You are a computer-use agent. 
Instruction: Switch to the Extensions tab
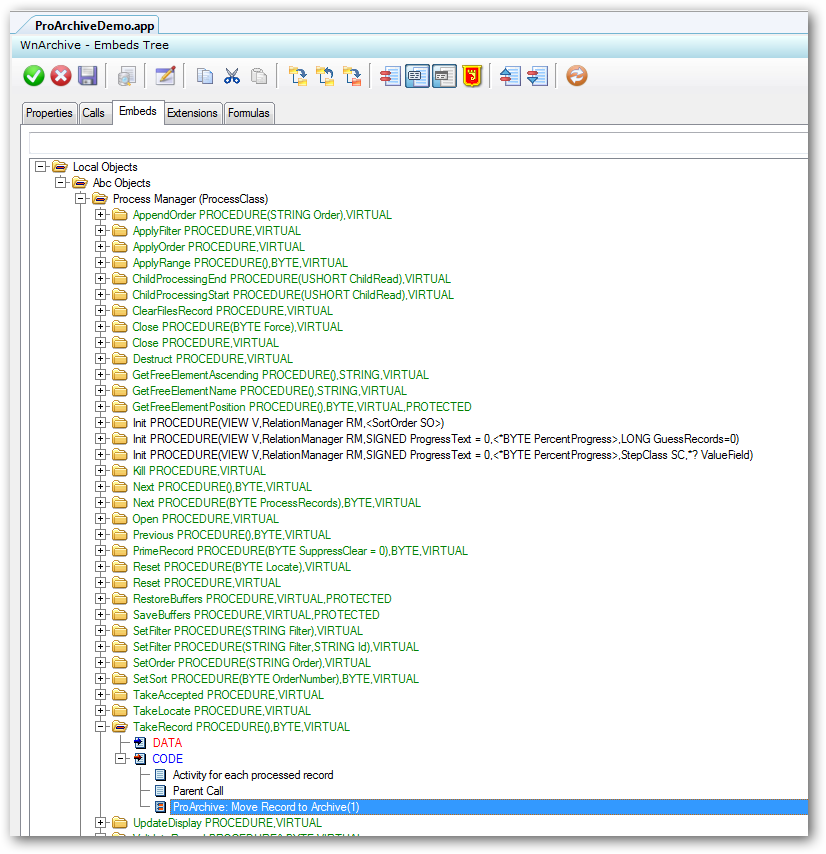192,113
